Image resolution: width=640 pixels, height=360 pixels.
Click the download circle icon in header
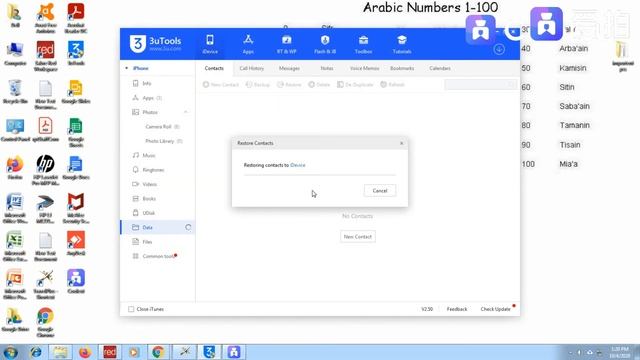[x=499, y=49]
